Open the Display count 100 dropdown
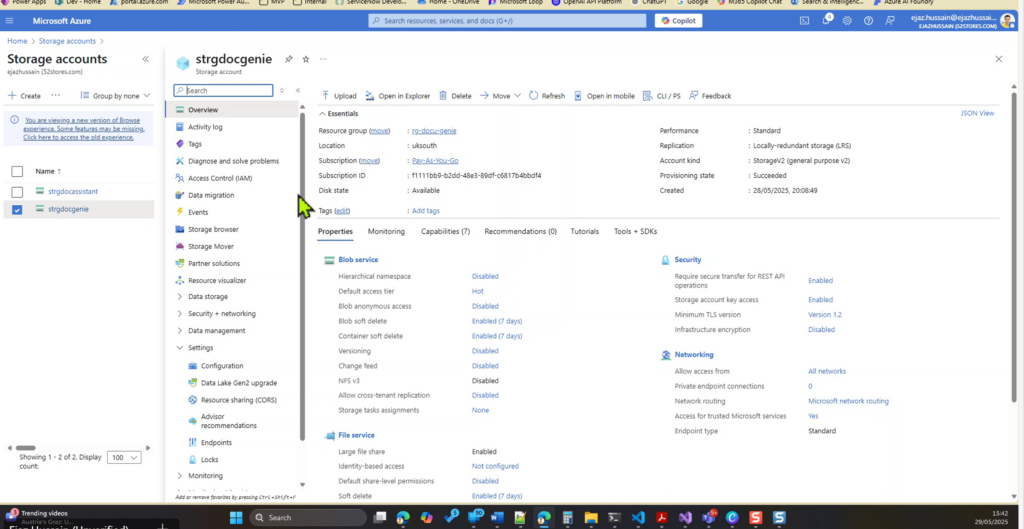The height and width of the screenshot is (529, 1024). [x=125, y=458]
